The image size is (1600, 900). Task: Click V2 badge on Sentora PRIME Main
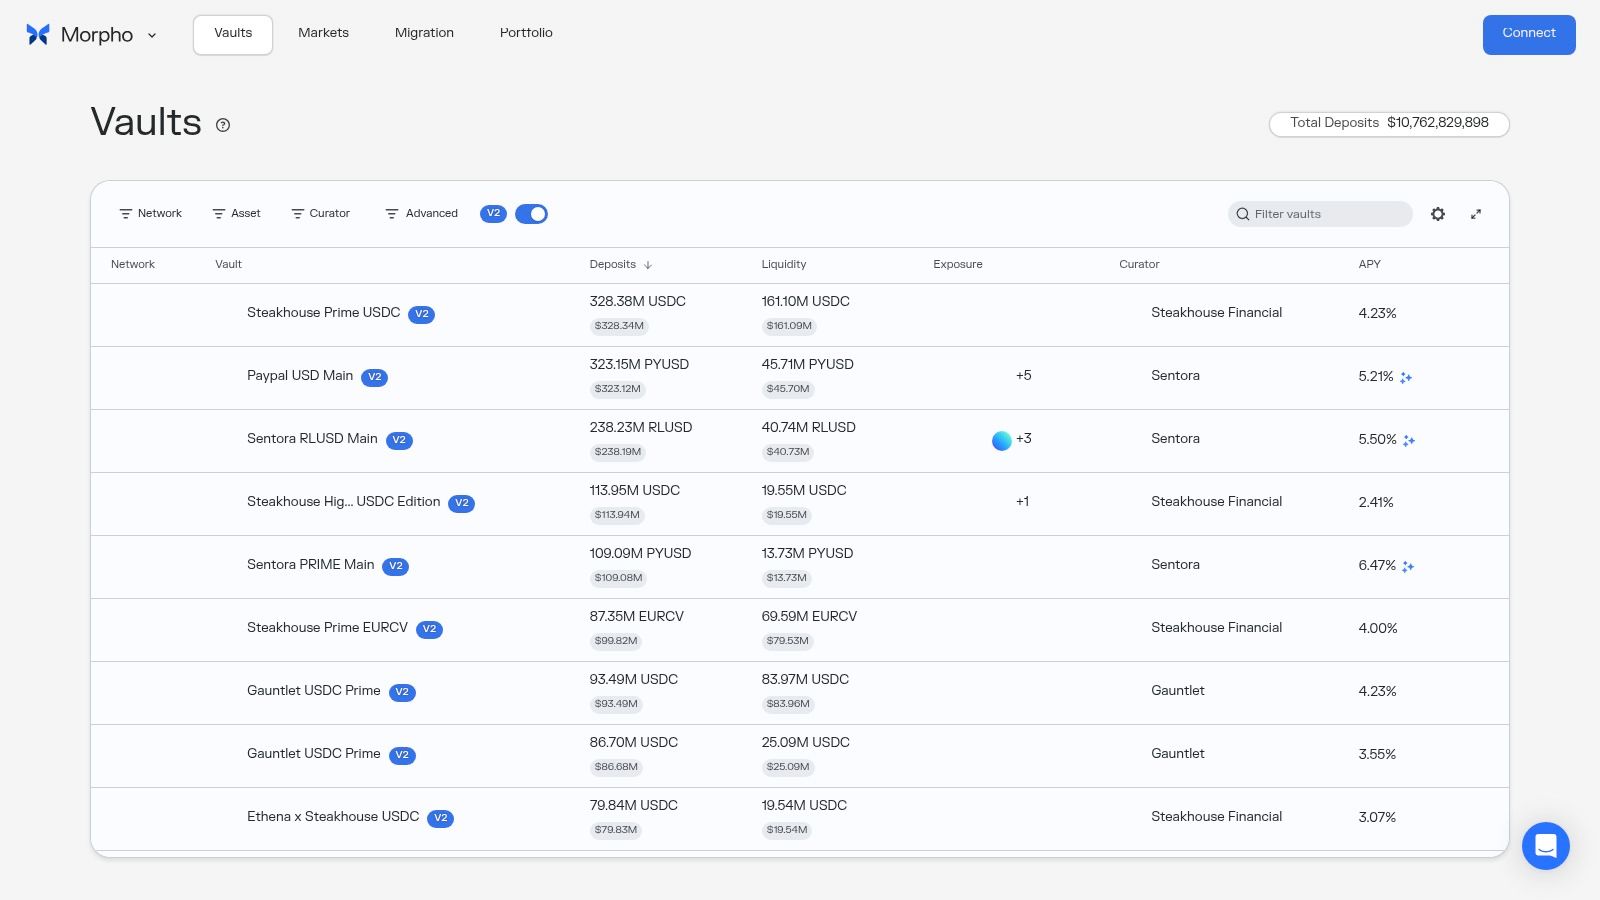[396, 566]
